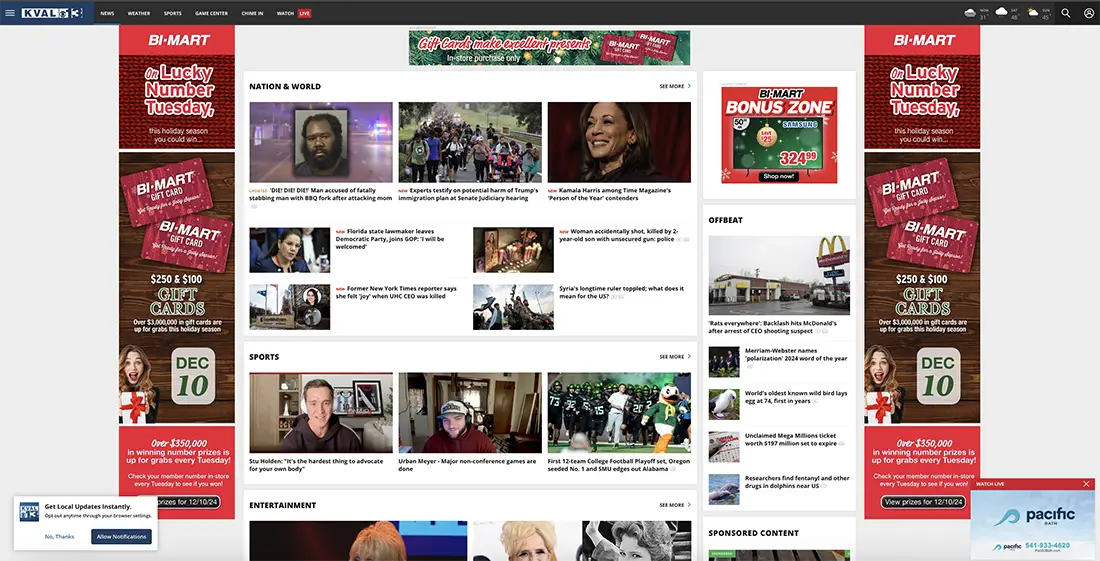The width and height of the screenshot is (1100, 561).
Task: Open the candlelight vigil thumbnail image
Action: (x=514, y=250)
